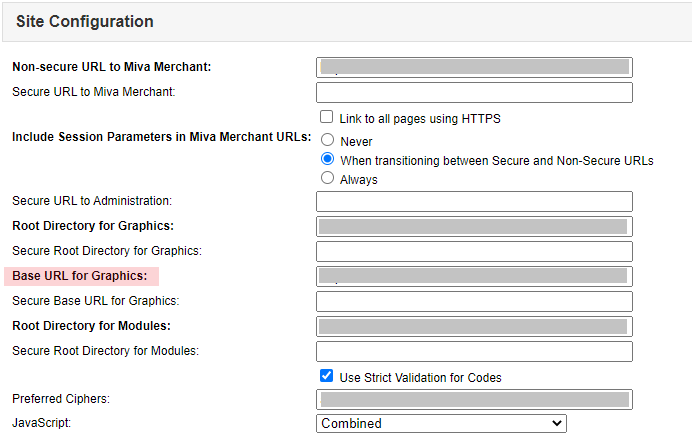
Task: Click the Site Configuration heading
Action: pos(85,21)
